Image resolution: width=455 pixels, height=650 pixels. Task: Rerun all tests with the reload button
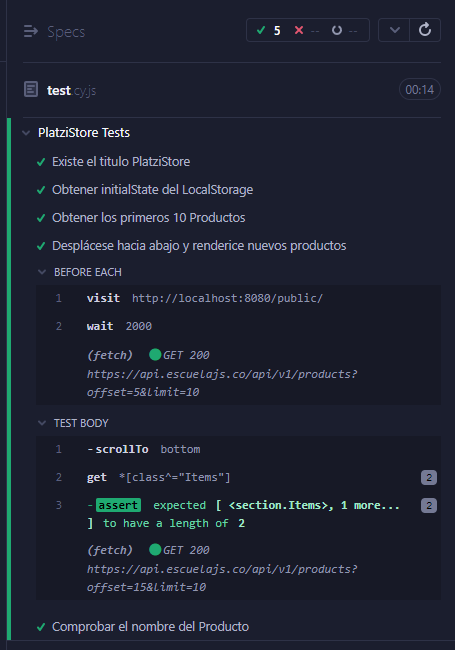(425, 30)
